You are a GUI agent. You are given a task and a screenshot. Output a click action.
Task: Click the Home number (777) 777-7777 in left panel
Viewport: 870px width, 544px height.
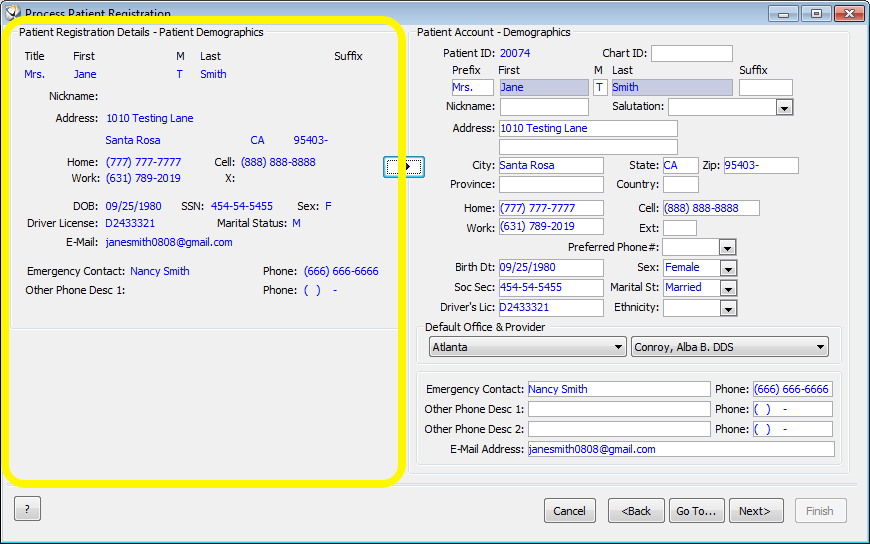pos(143,162)
